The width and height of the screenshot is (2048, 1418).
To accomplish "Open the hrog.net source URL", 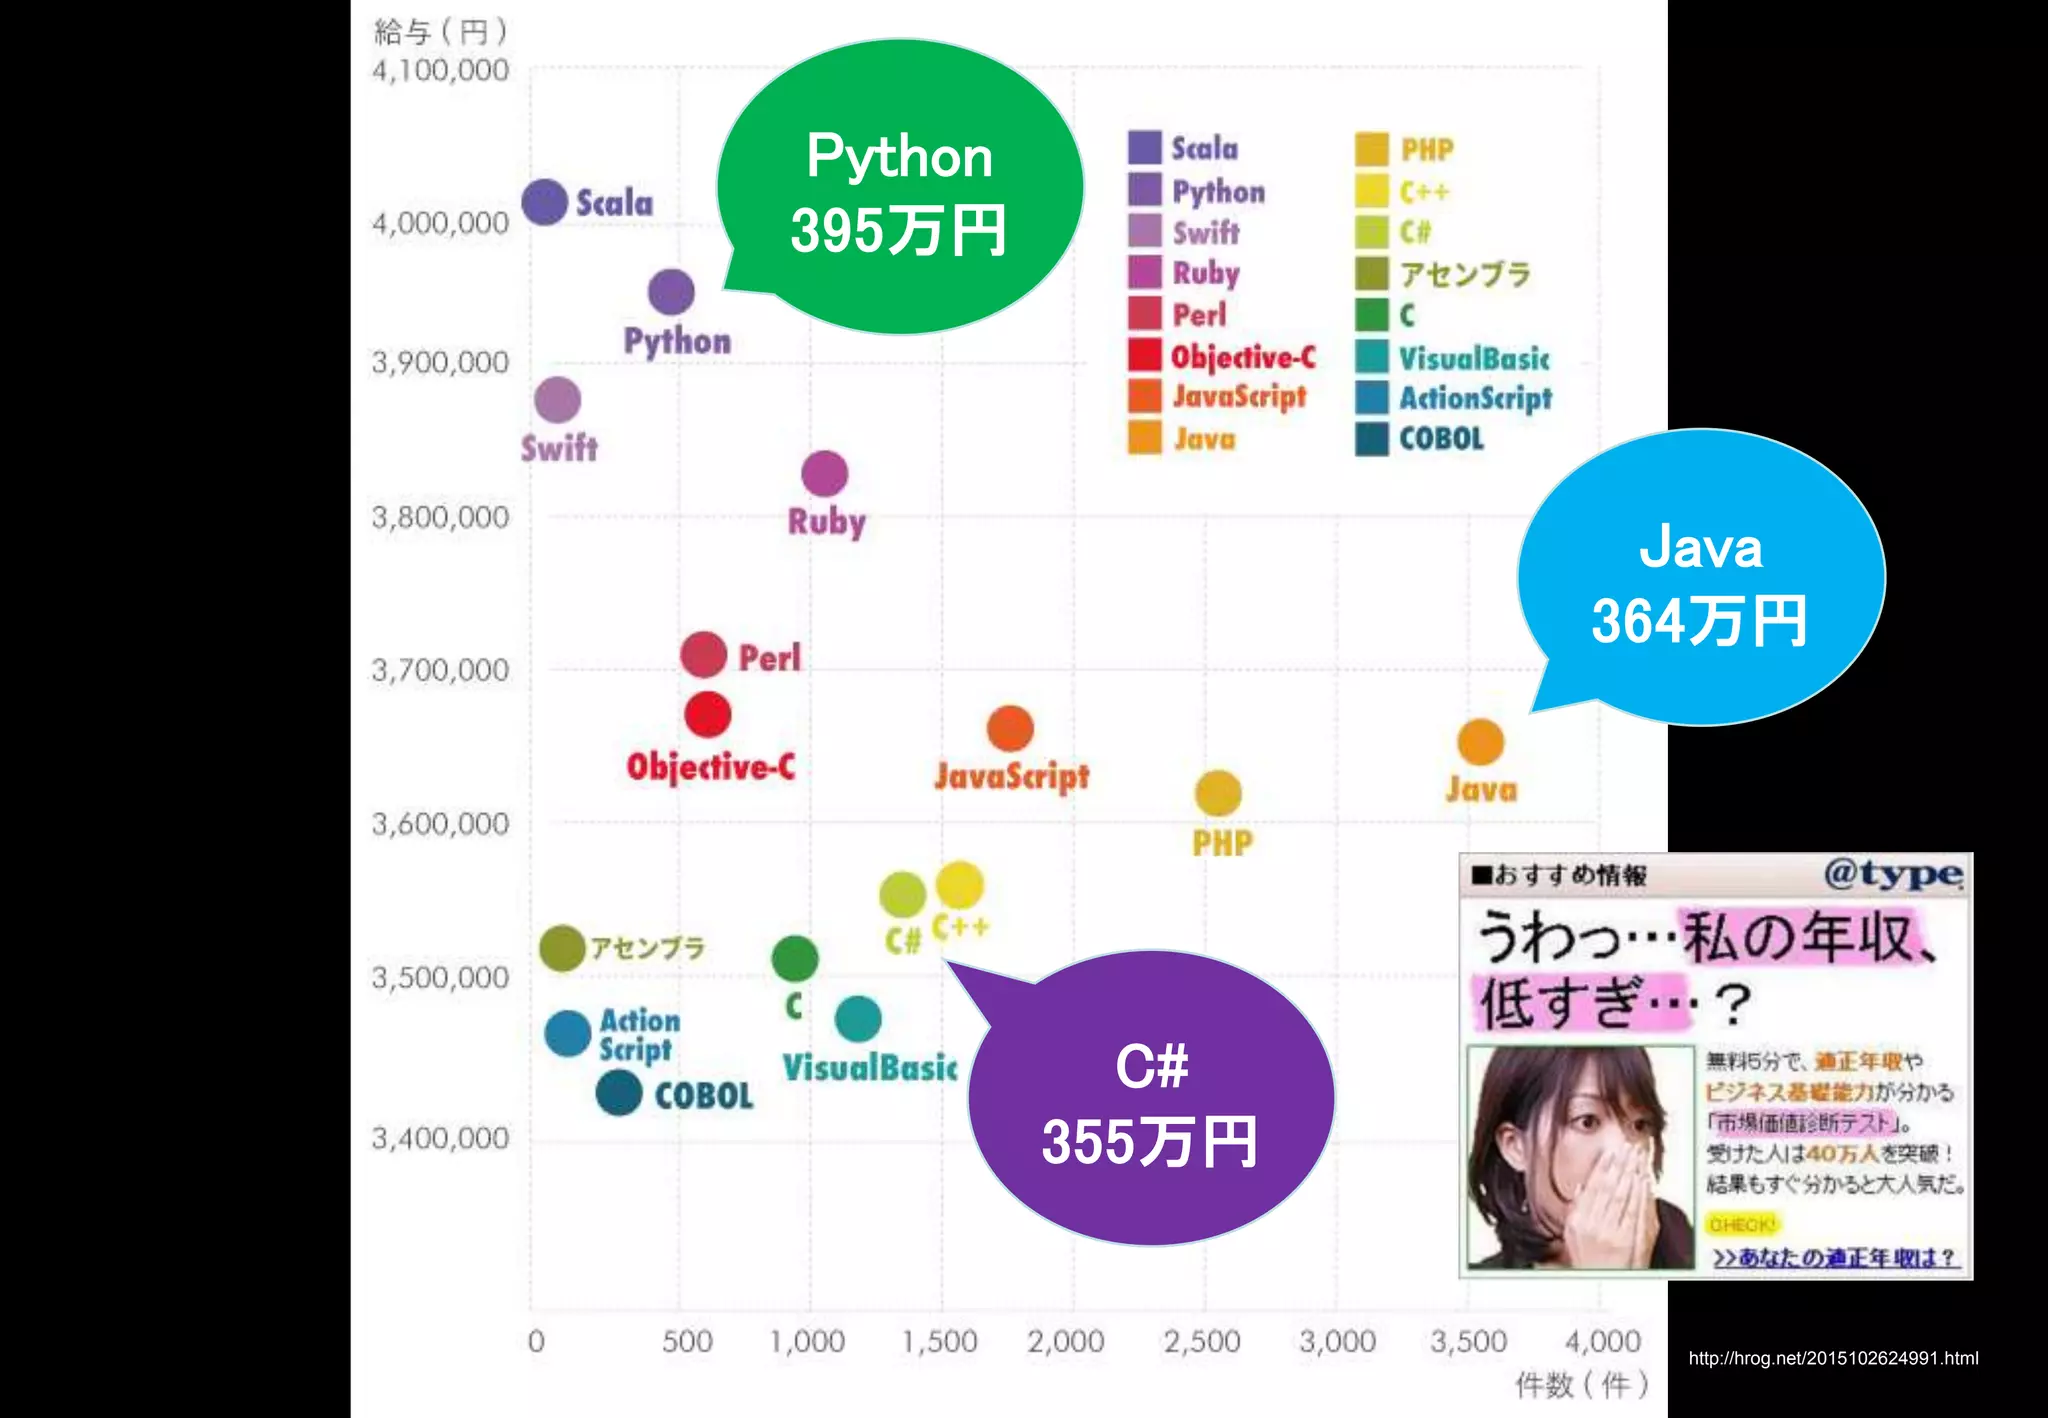I will pyautogui.click(x=1833, y=1358).
